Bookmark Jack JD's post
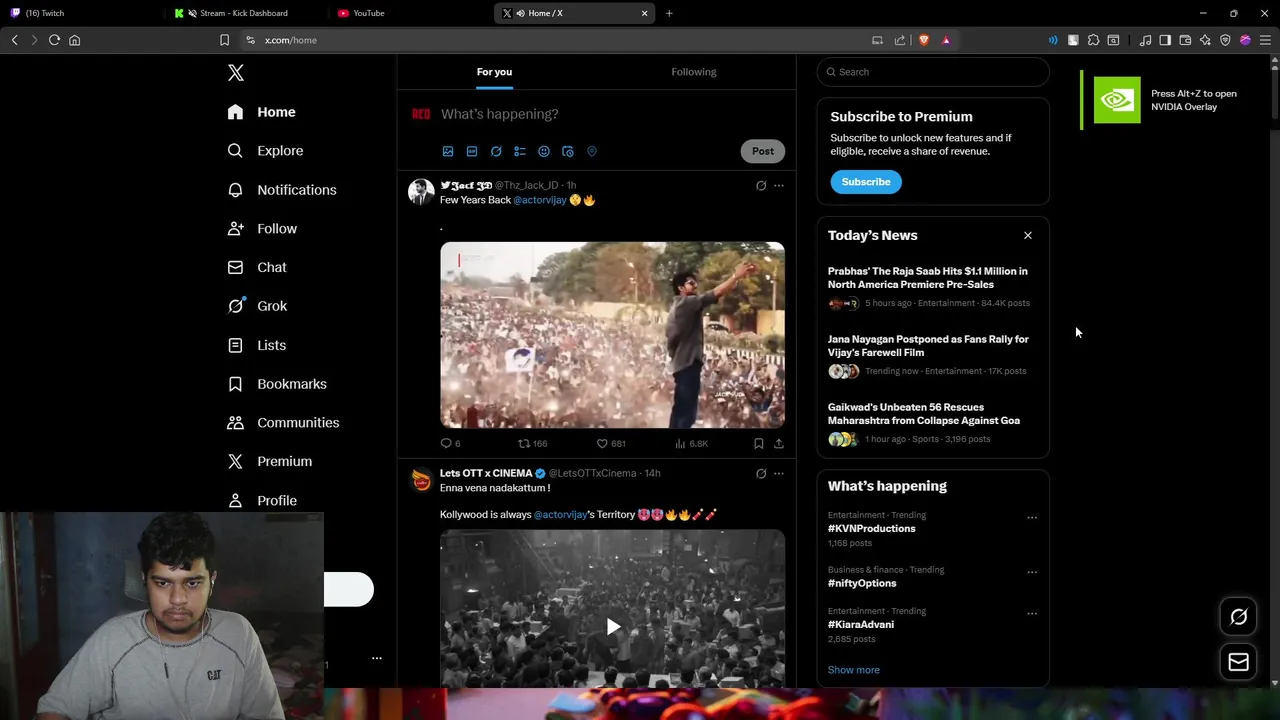 pos(759,443)
